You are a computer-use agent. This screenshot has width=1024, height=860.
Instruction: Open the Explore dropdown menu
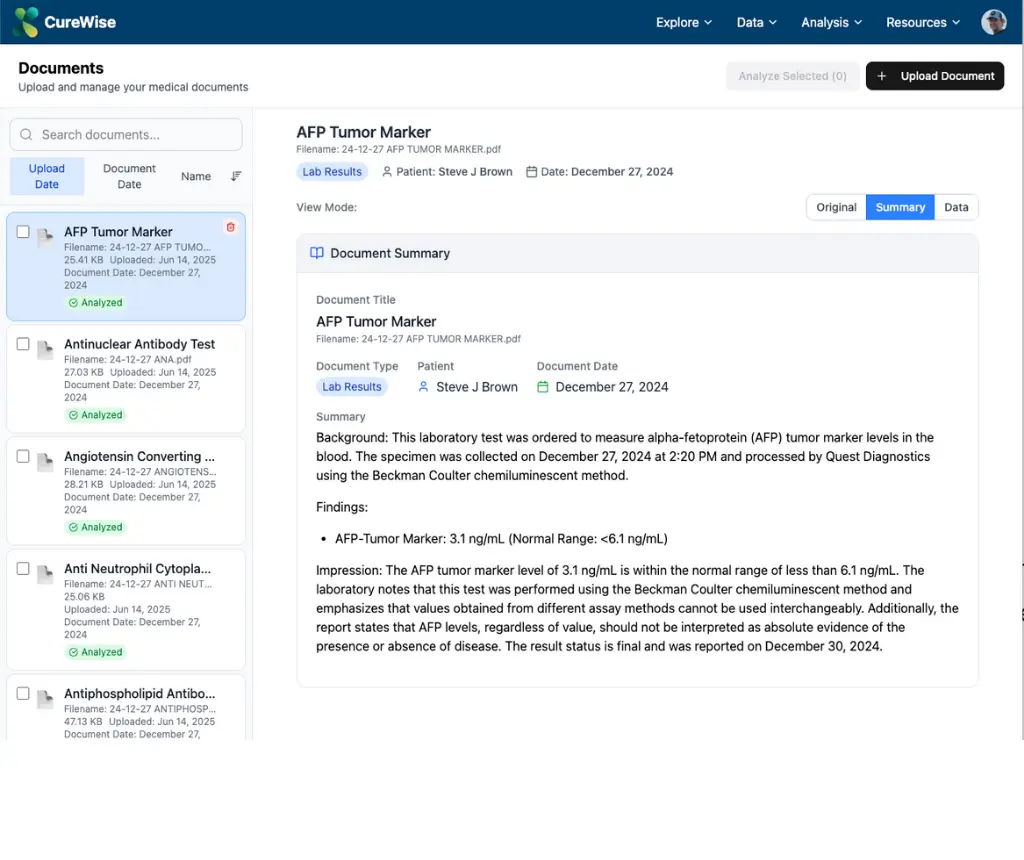(684, 22)
